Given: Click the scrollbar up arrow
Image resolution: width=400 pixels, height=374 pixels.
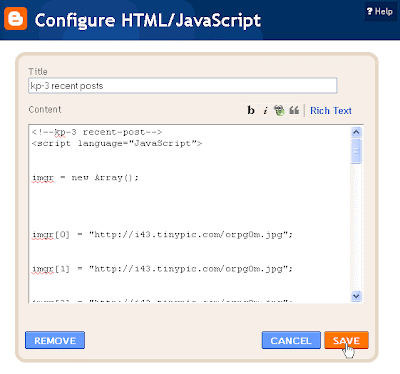Looking at the screenshot, I should [356, 132].
